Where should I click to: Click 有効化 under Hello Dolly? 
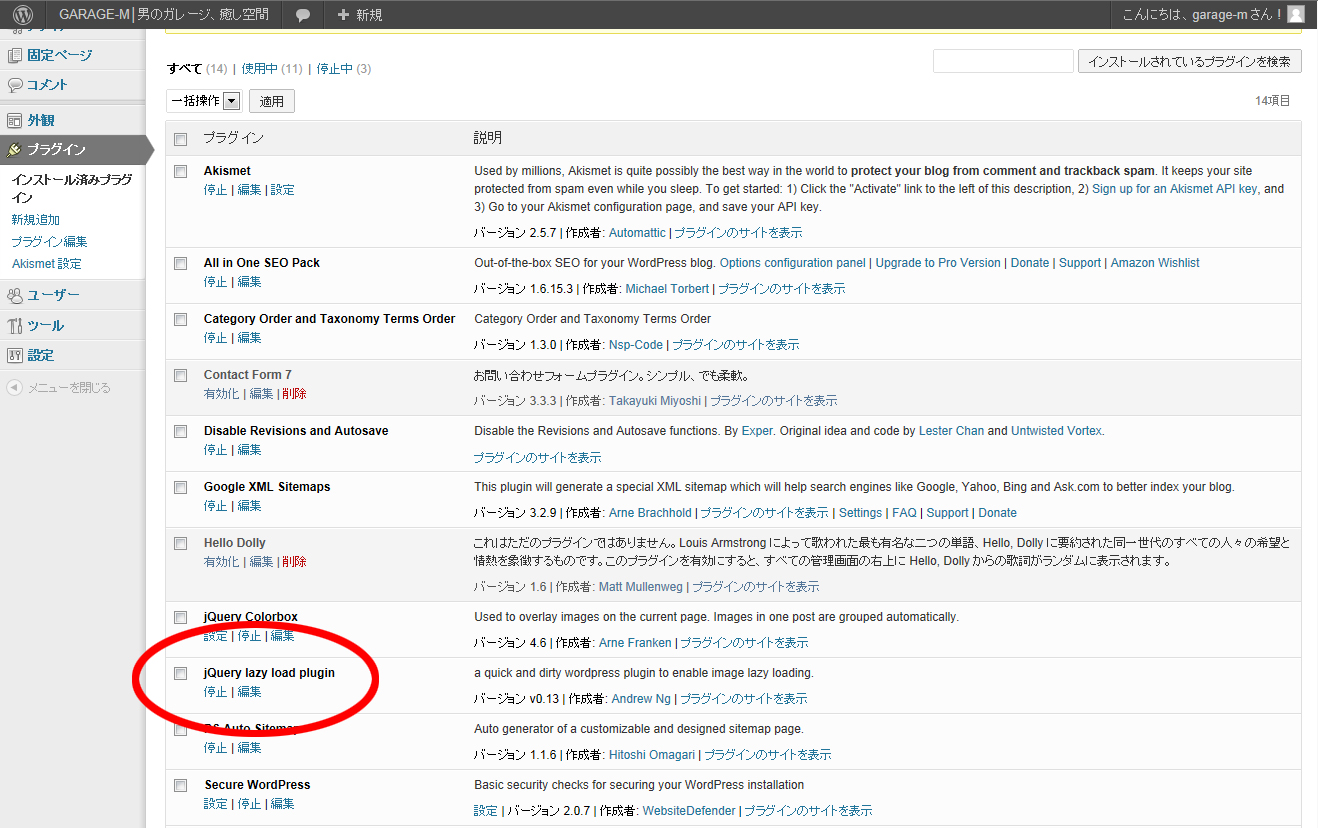click(221, 562)
